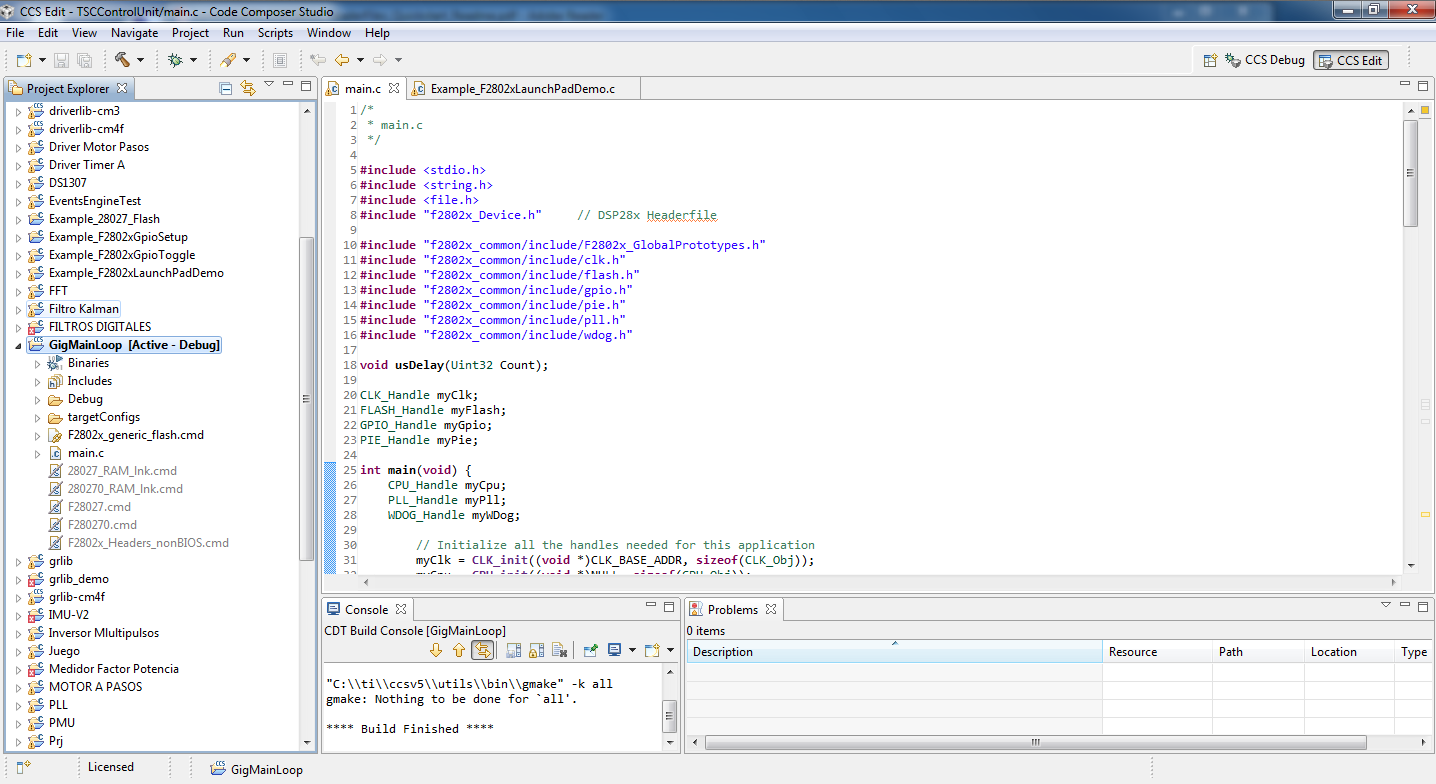Screen dimensions: 1436x784
Task: Expand the Debug folder in GigMainLoop
Action: point(37,399)
